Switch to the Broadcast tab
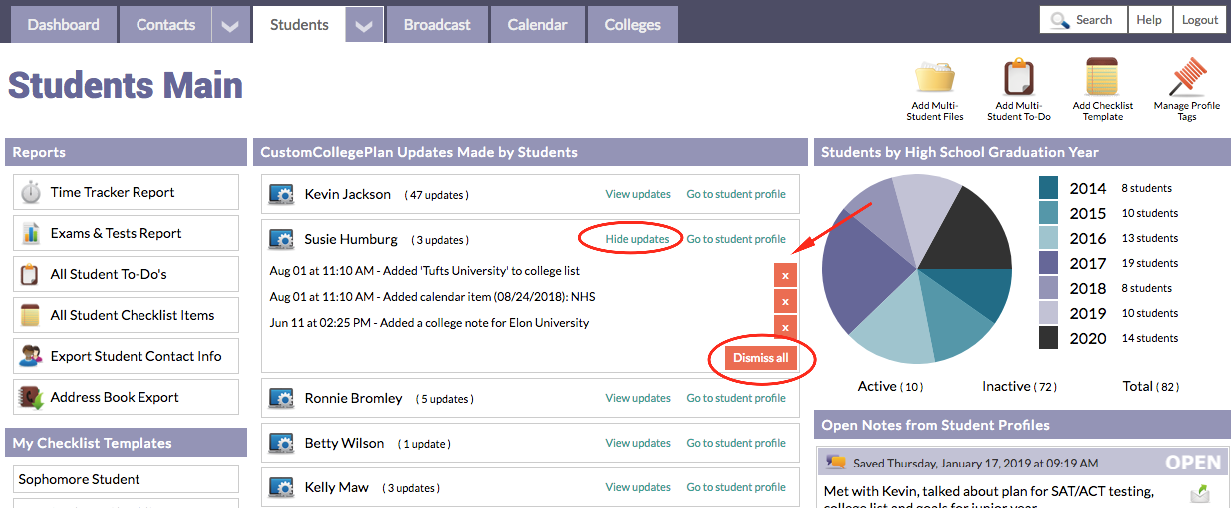The height and width of the screenshot is (508, 1231). pos(436,24)
